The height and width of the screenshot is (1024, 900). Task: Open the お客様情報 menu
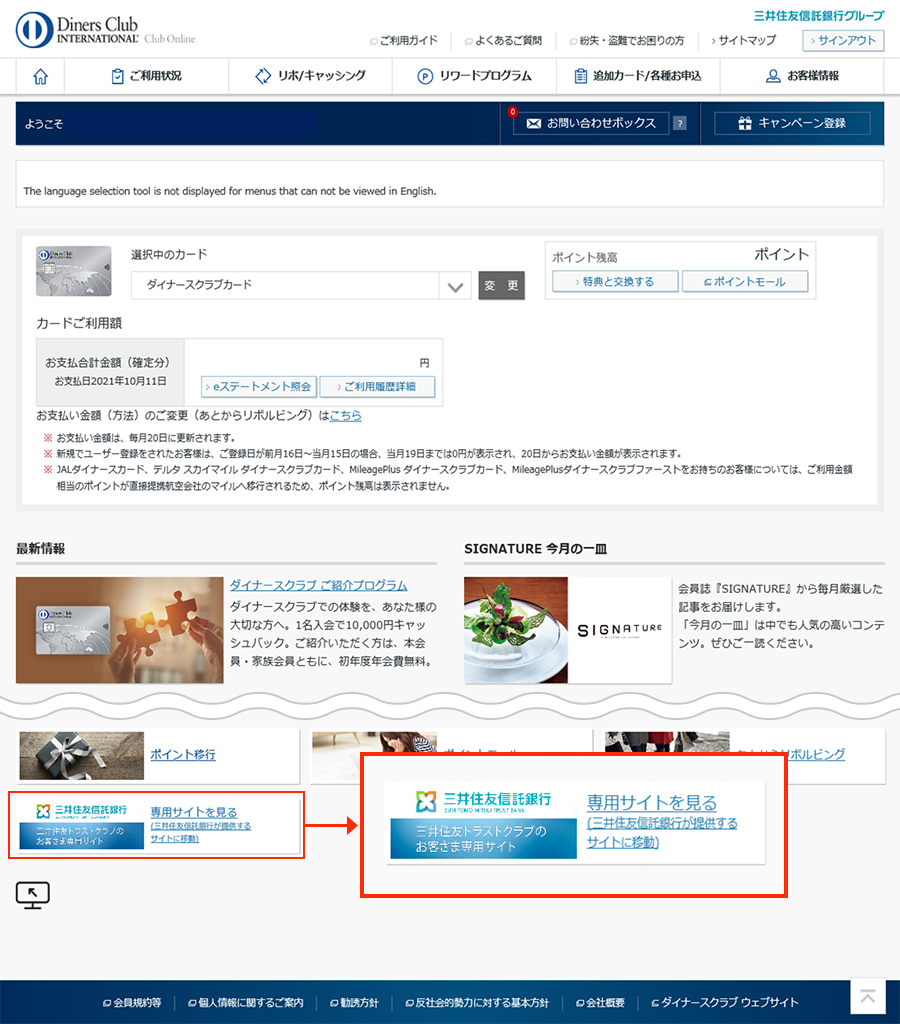[x=802, y=76]
